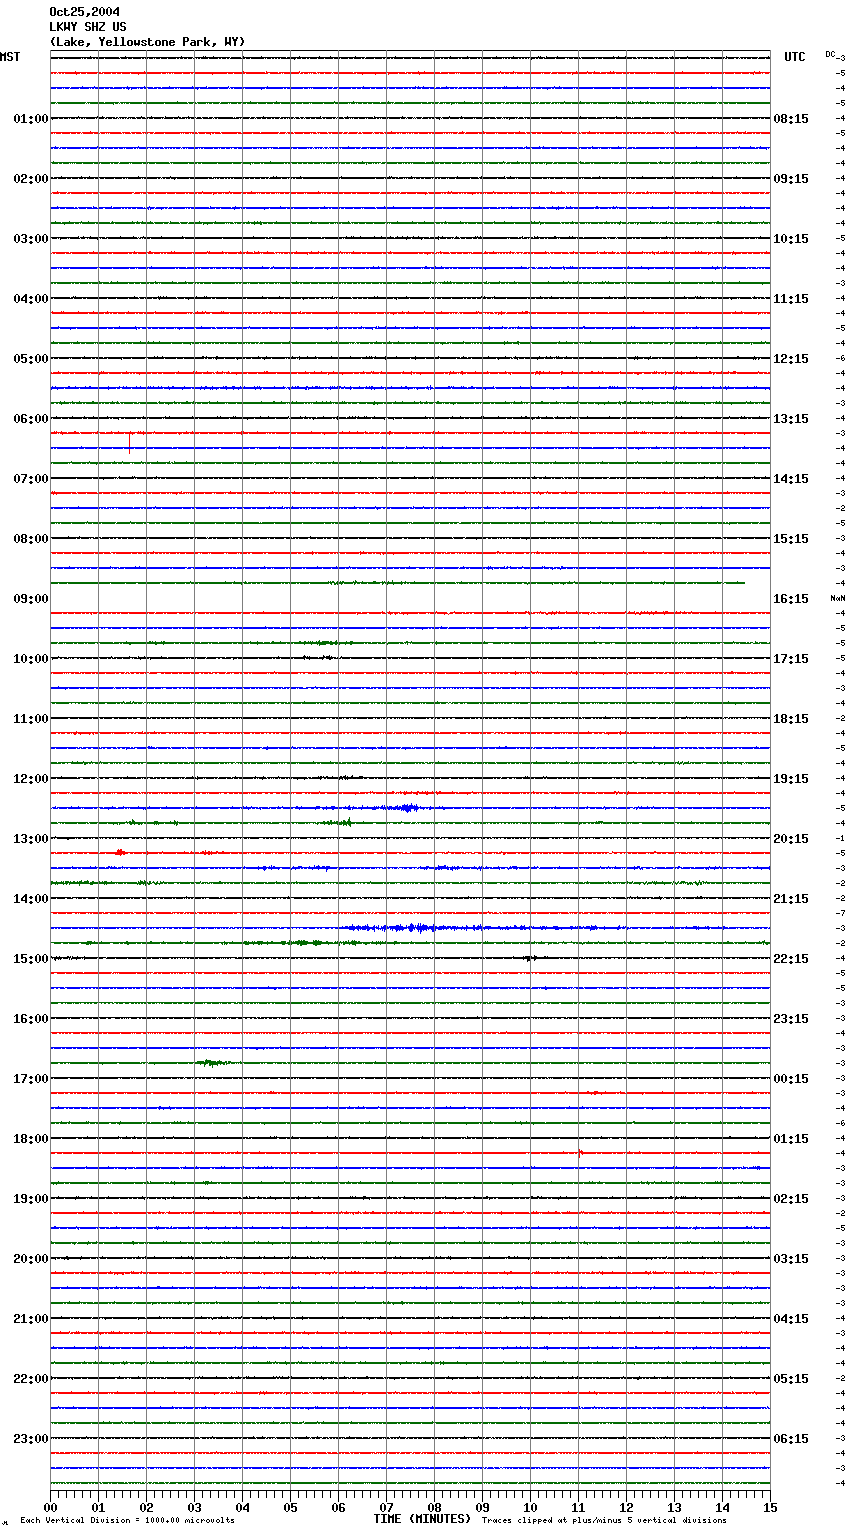Click the "13:00" MST hour label
The height and width of the screenshot is (1534, 850).
(x=31, y=839)
